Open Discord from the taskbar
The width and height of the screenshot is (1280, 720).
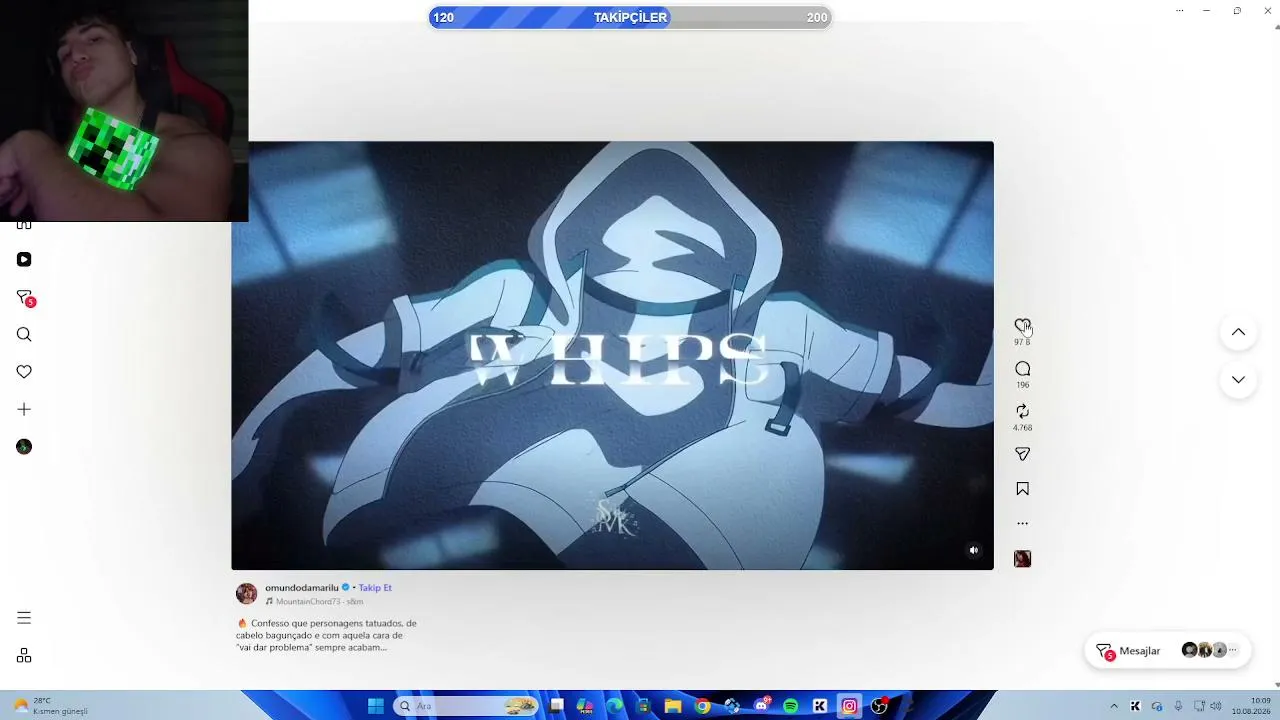tap(762, 706)
